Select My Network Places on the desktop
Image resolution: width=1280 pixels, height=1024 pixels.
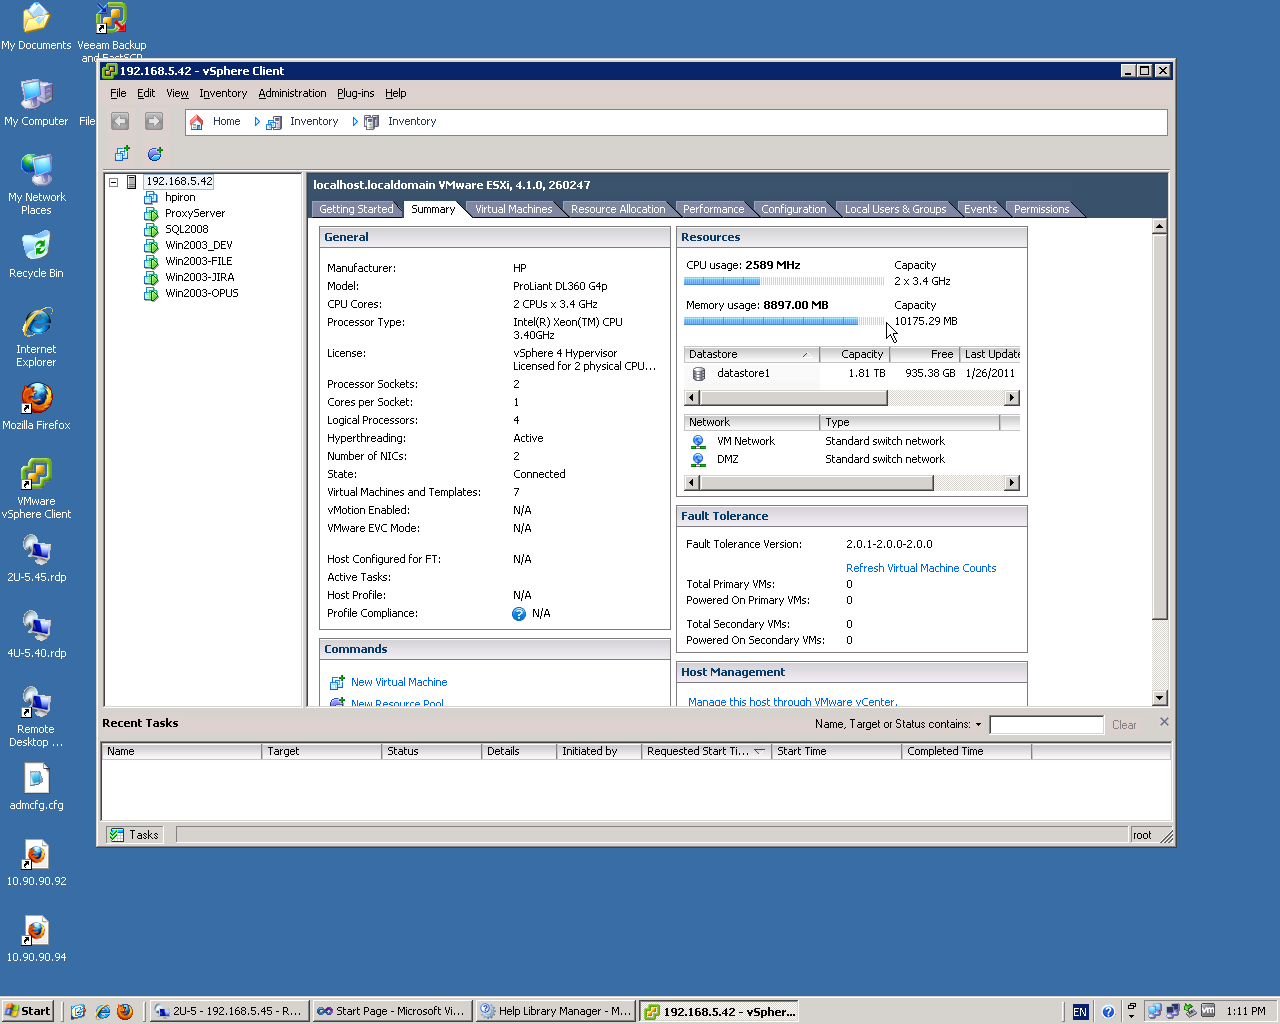pos(36,185)
